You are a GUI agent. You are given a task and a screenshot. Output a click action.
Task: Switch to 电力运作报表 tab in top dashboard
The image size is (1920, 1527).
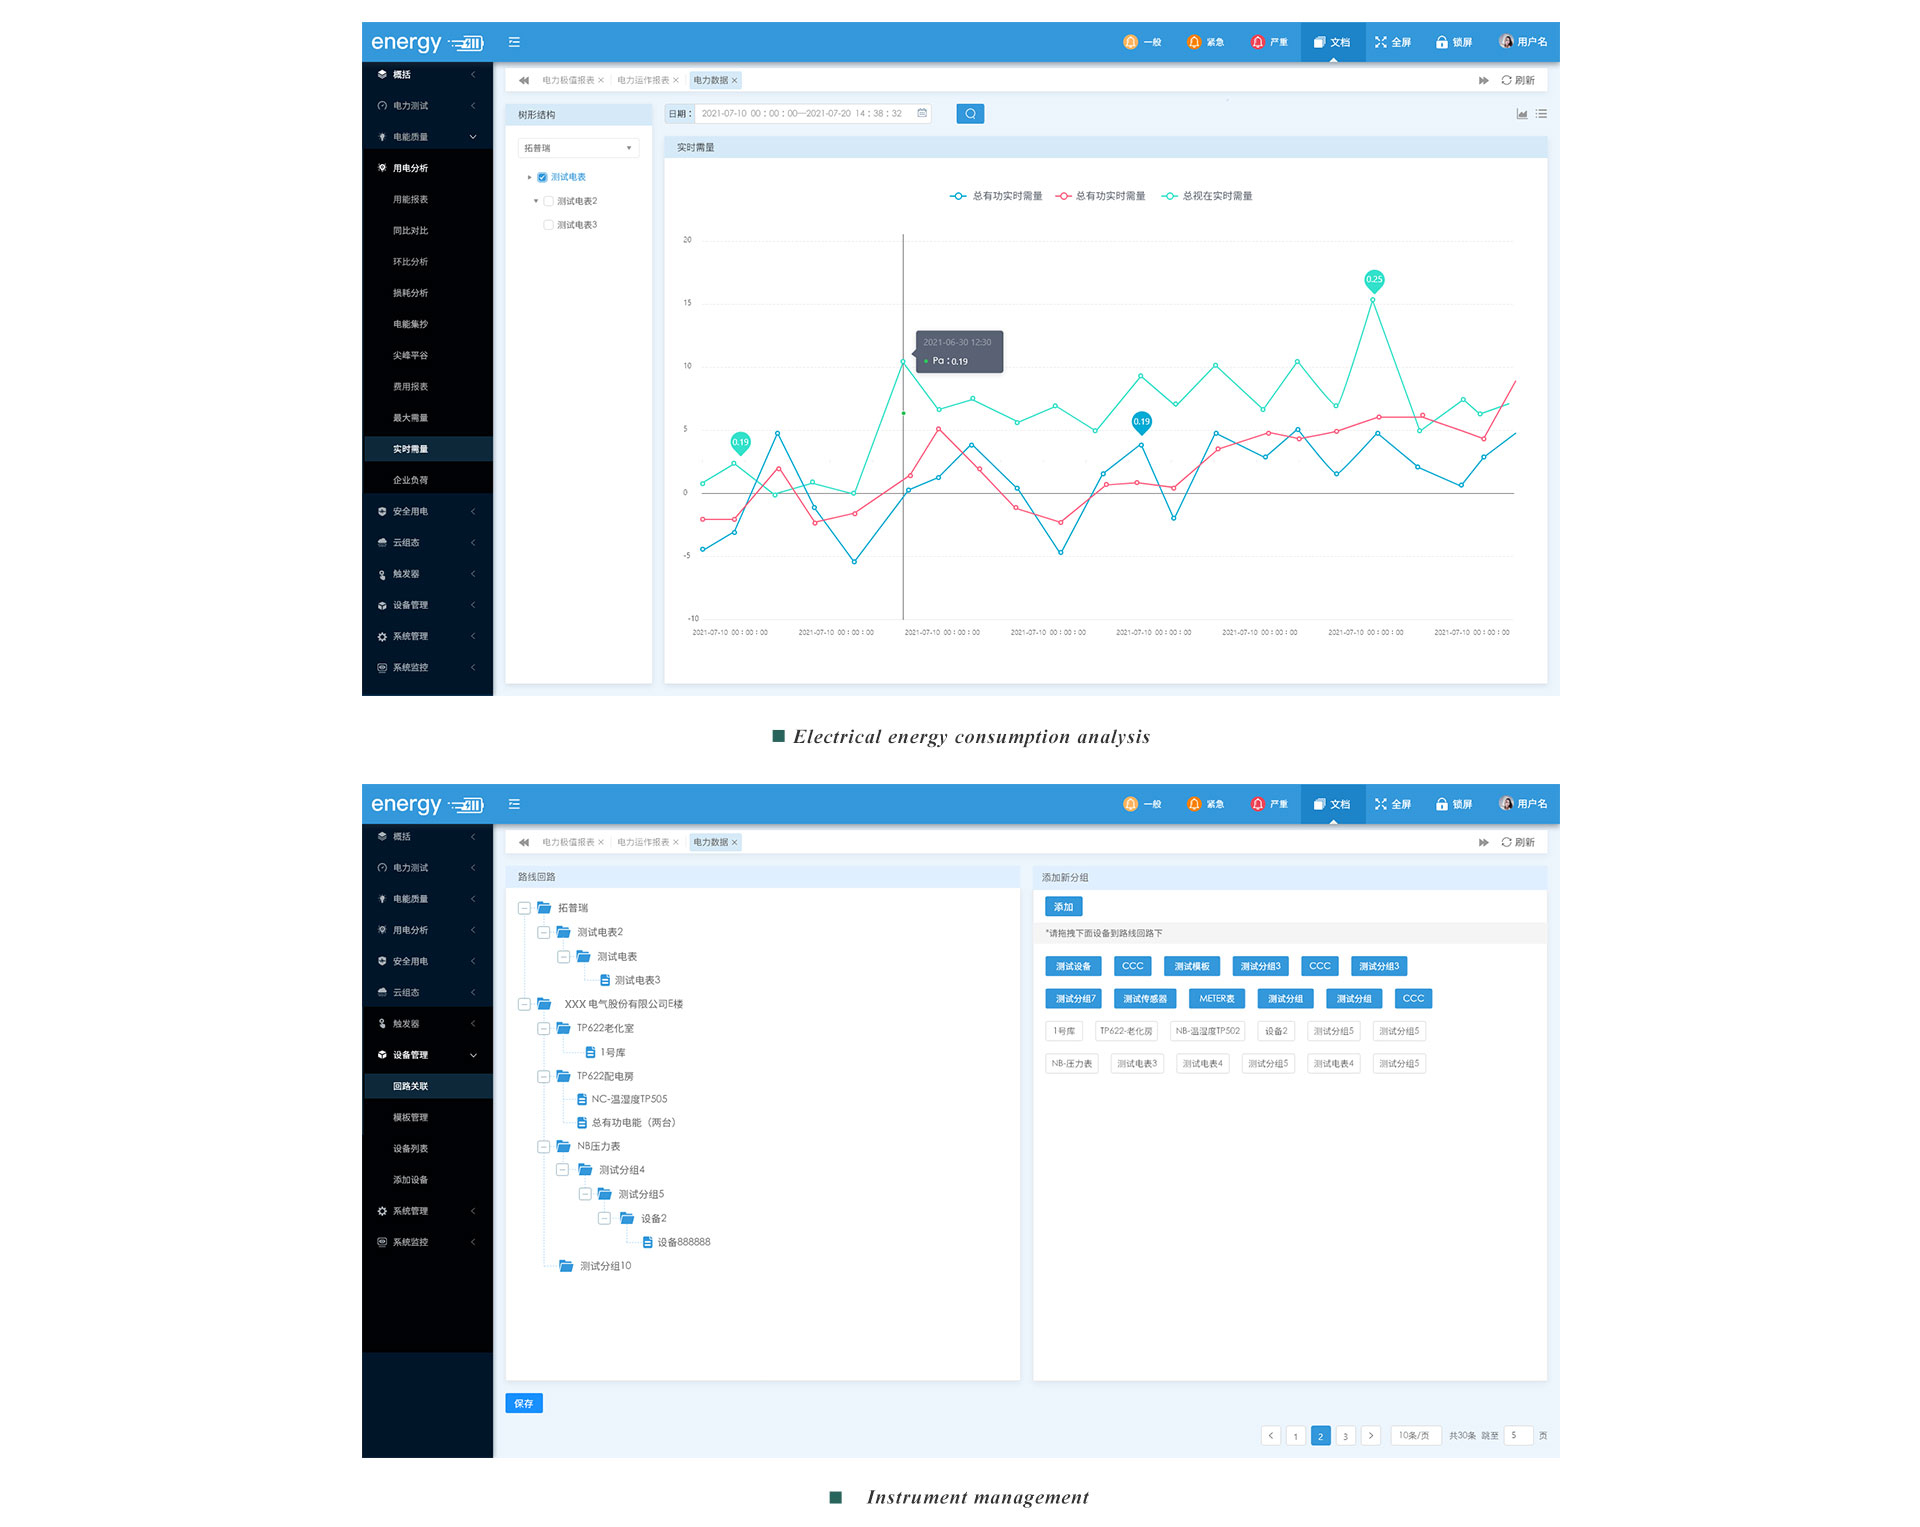tap(643, 80)
